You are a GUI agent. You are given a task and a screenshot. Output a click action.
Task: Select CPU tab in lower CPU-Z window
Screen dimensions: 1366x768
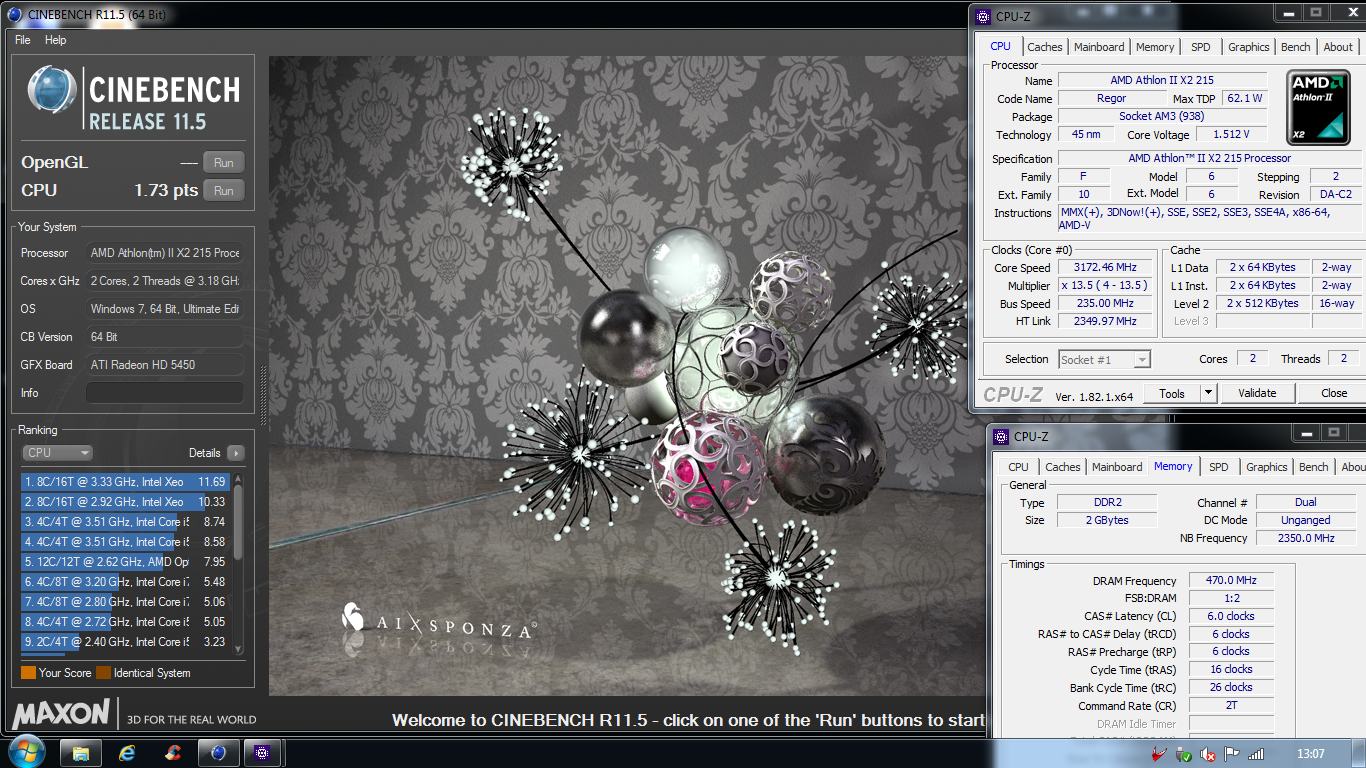pos(1018,467)
